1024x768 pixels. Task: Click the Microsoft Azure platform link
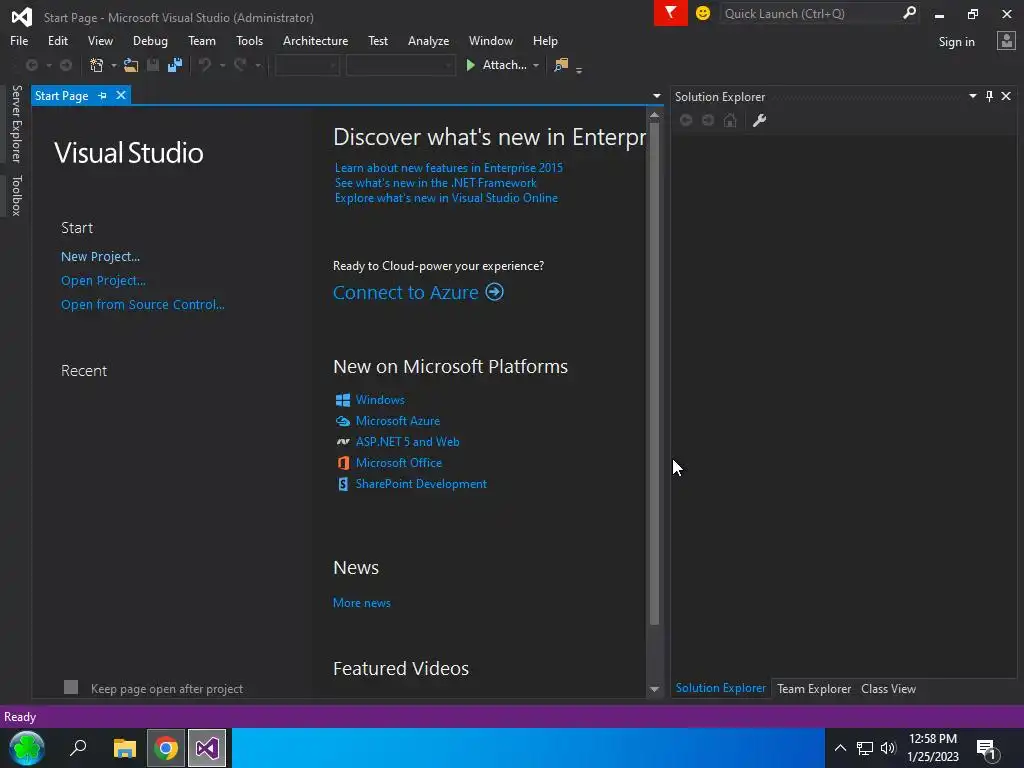398,421
